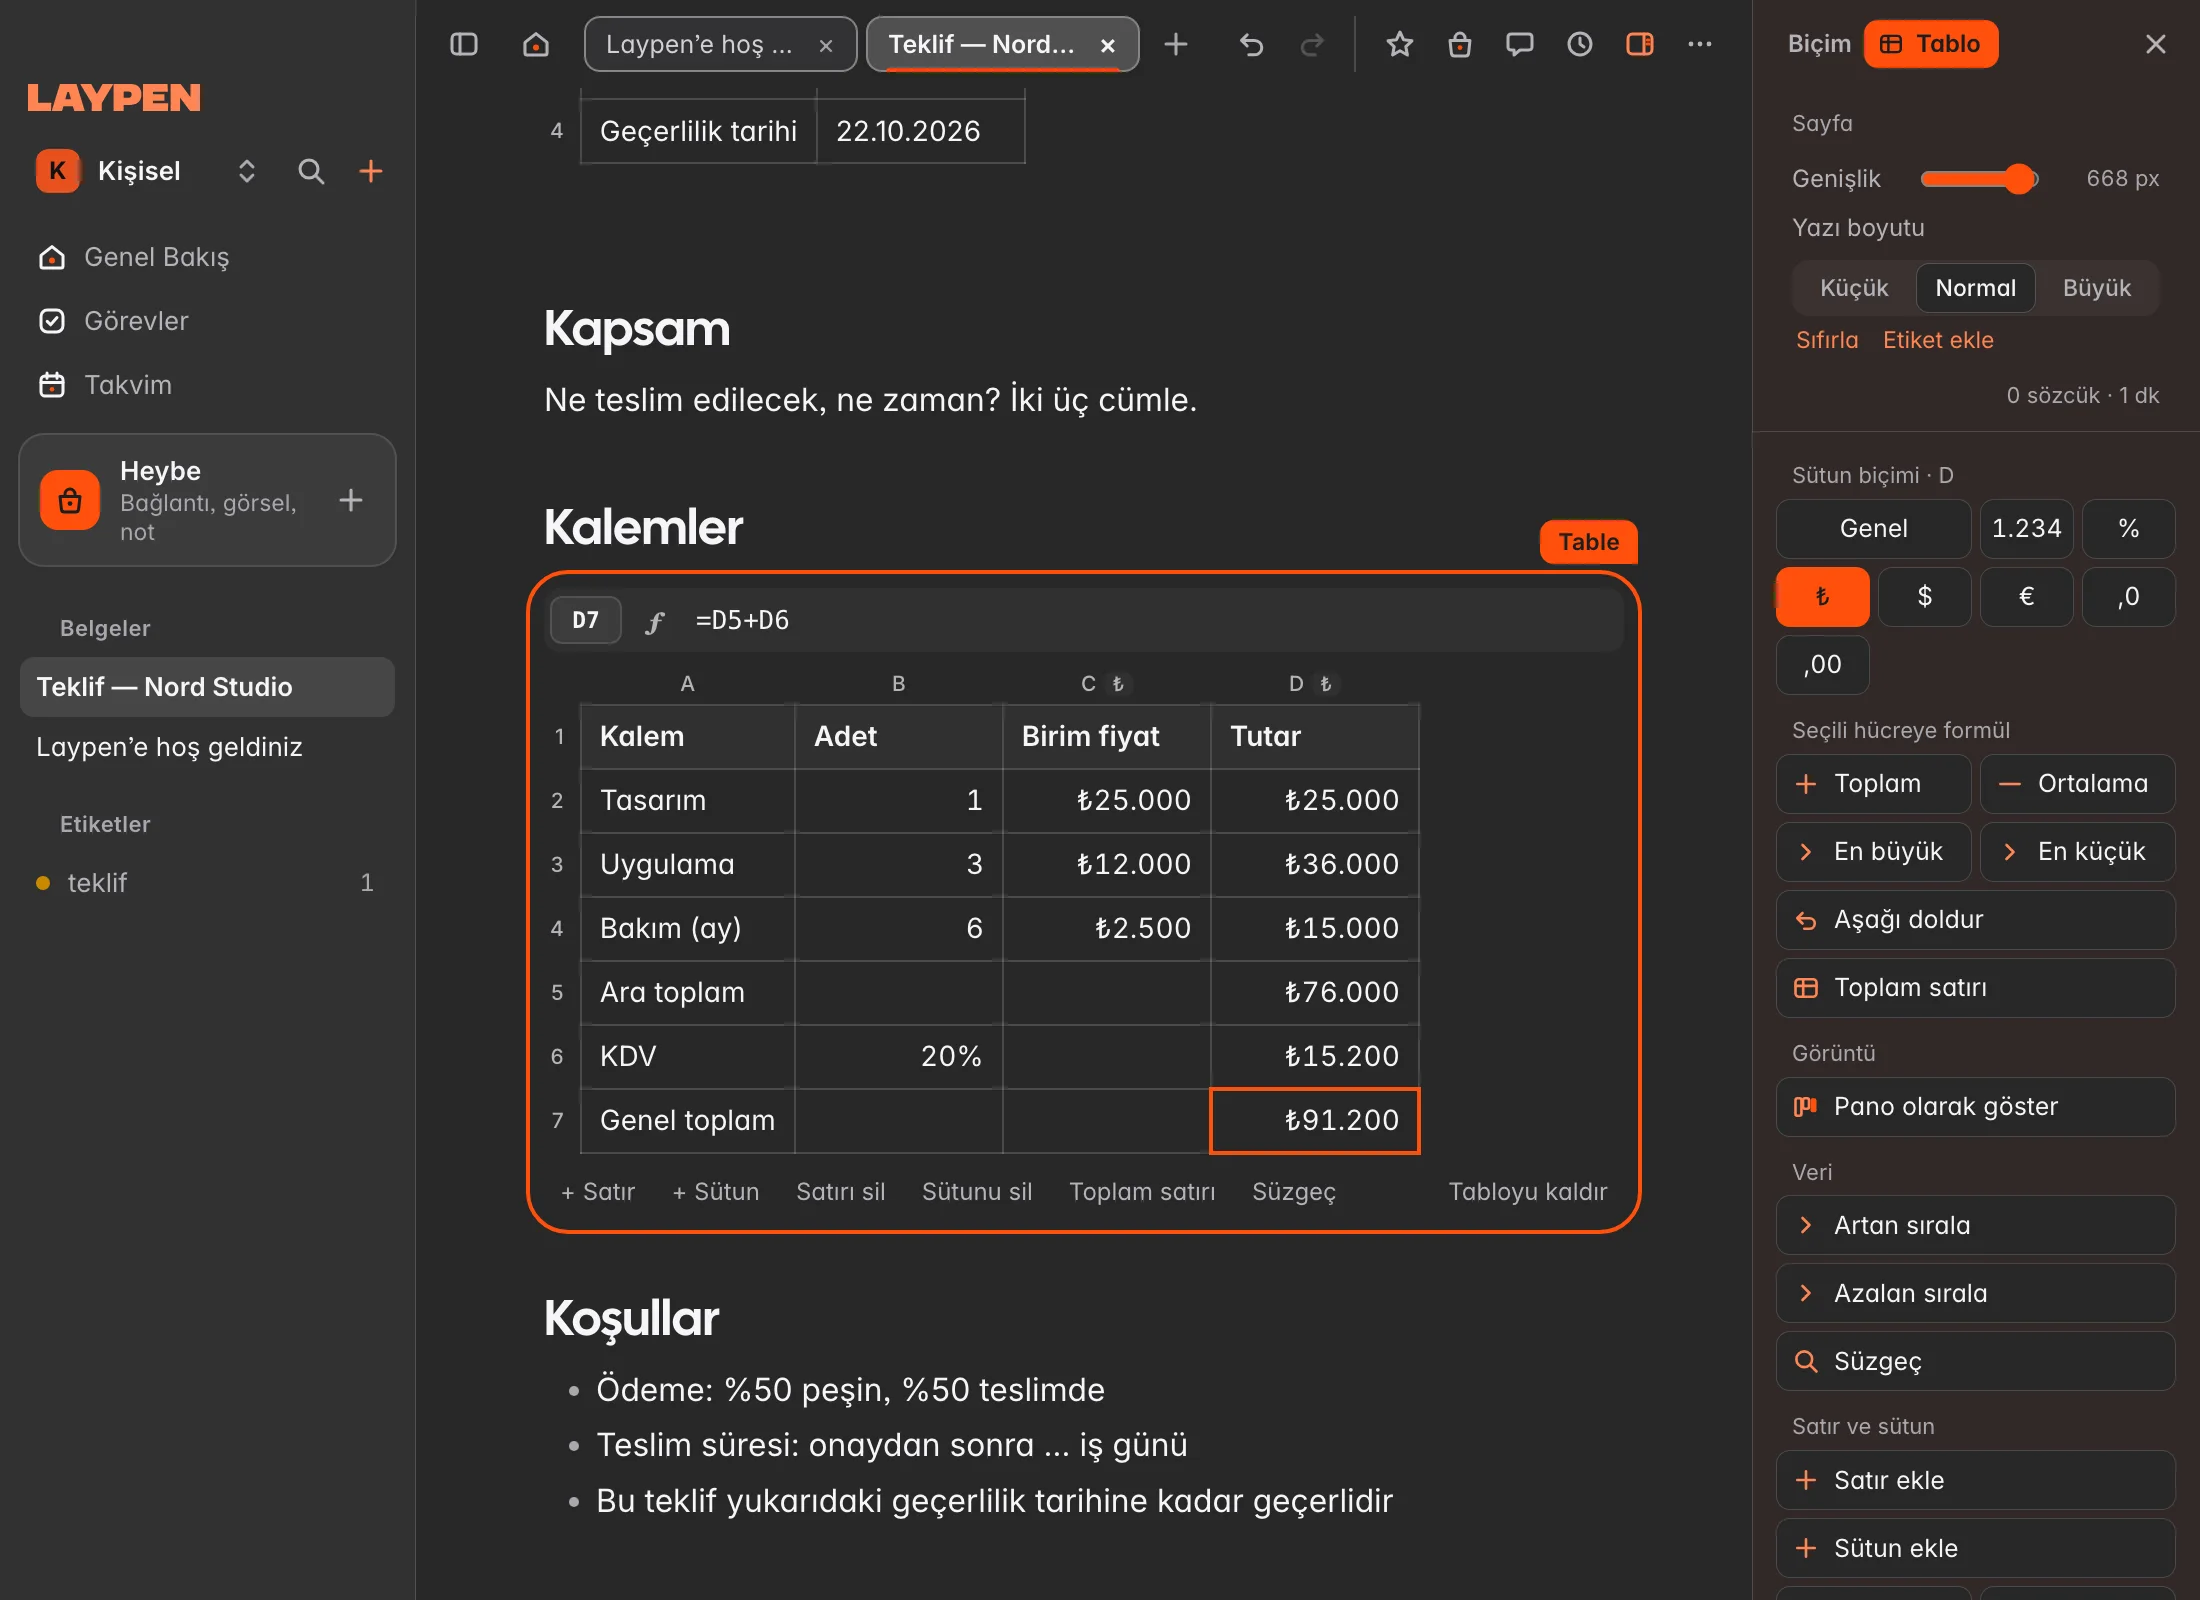
Task: Open the Kişisel workspace switcher
Action: click(148, 171)
